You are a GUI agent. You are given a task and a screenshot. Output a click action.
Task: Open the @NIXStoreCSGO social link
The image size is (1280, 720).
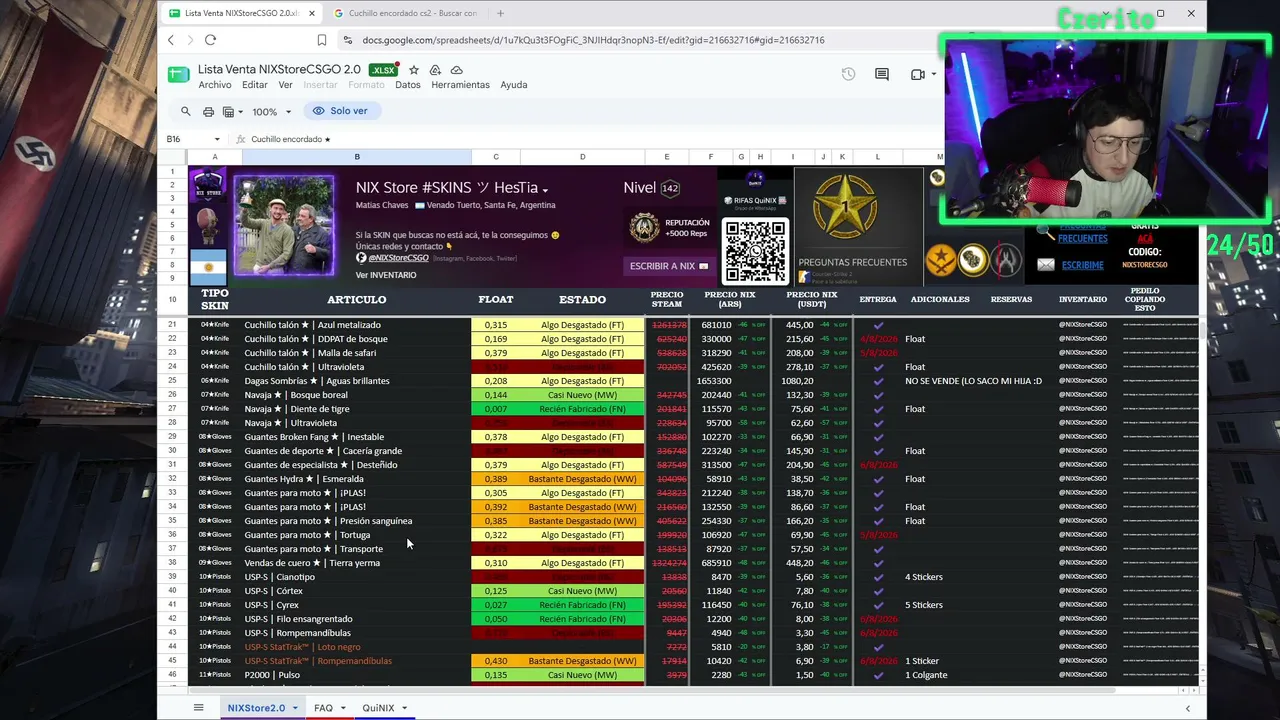(x=398, y=258)
